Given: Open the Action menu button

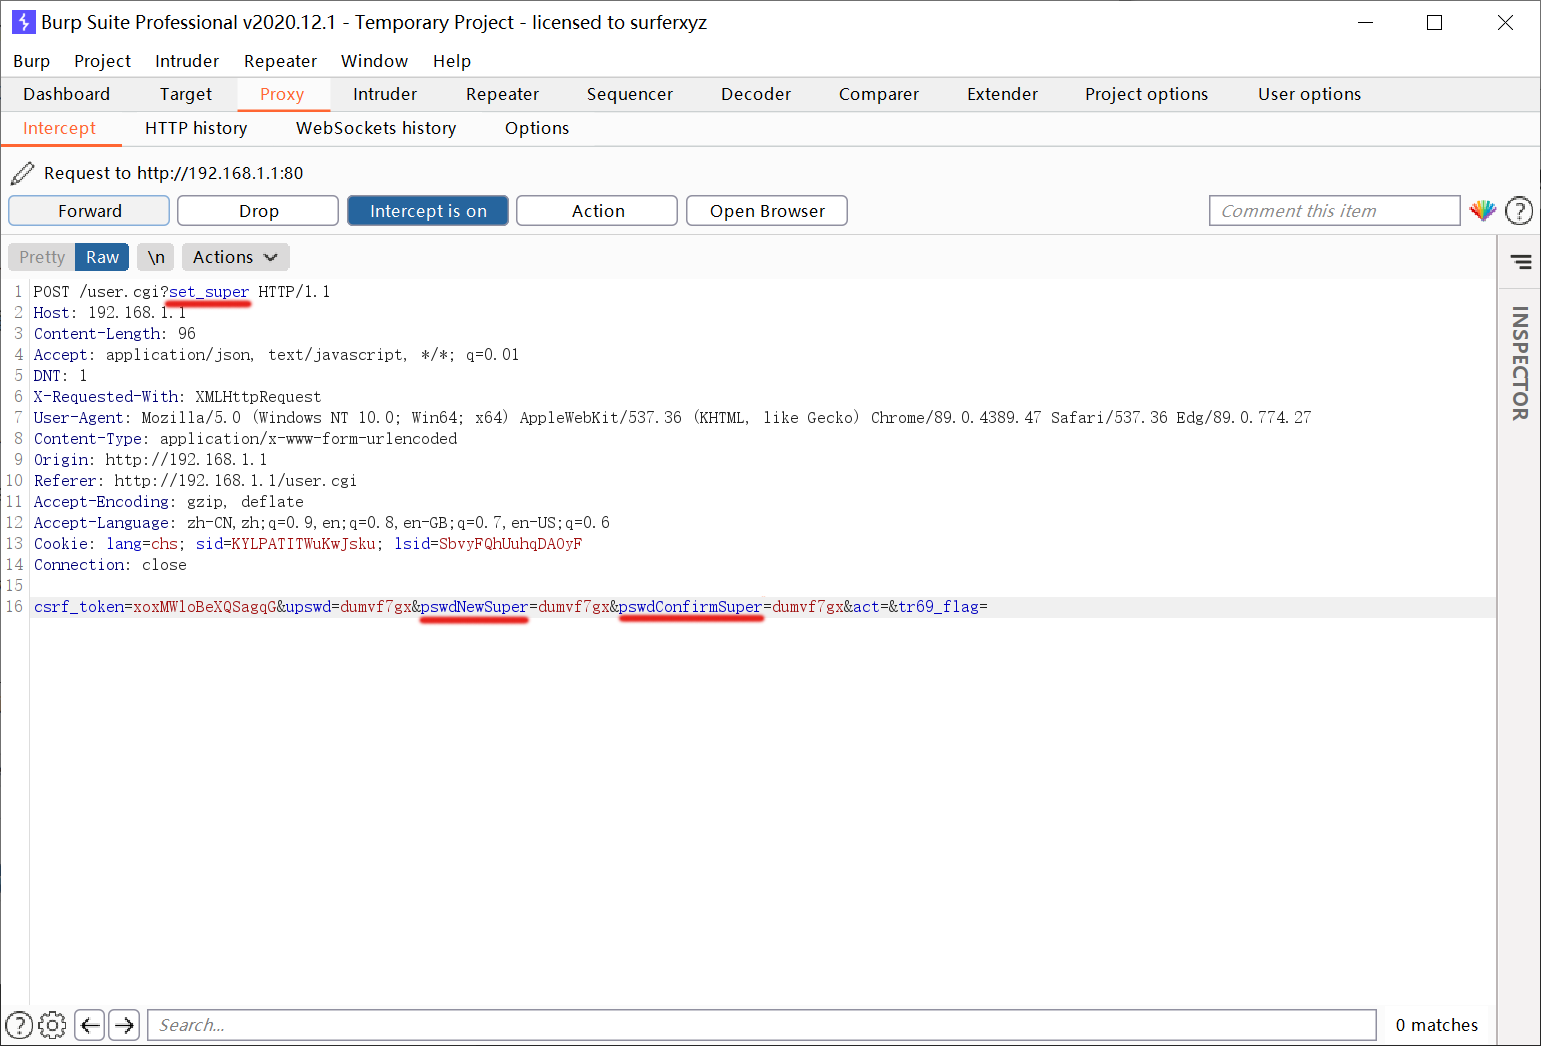Looking at the screenshot, I should tap(597, 211).
